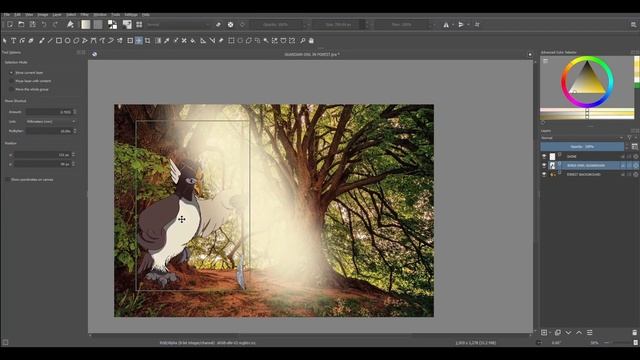Select the Assistant tool
The height and width of the screenshot is (360, 640).
(203, 41)
